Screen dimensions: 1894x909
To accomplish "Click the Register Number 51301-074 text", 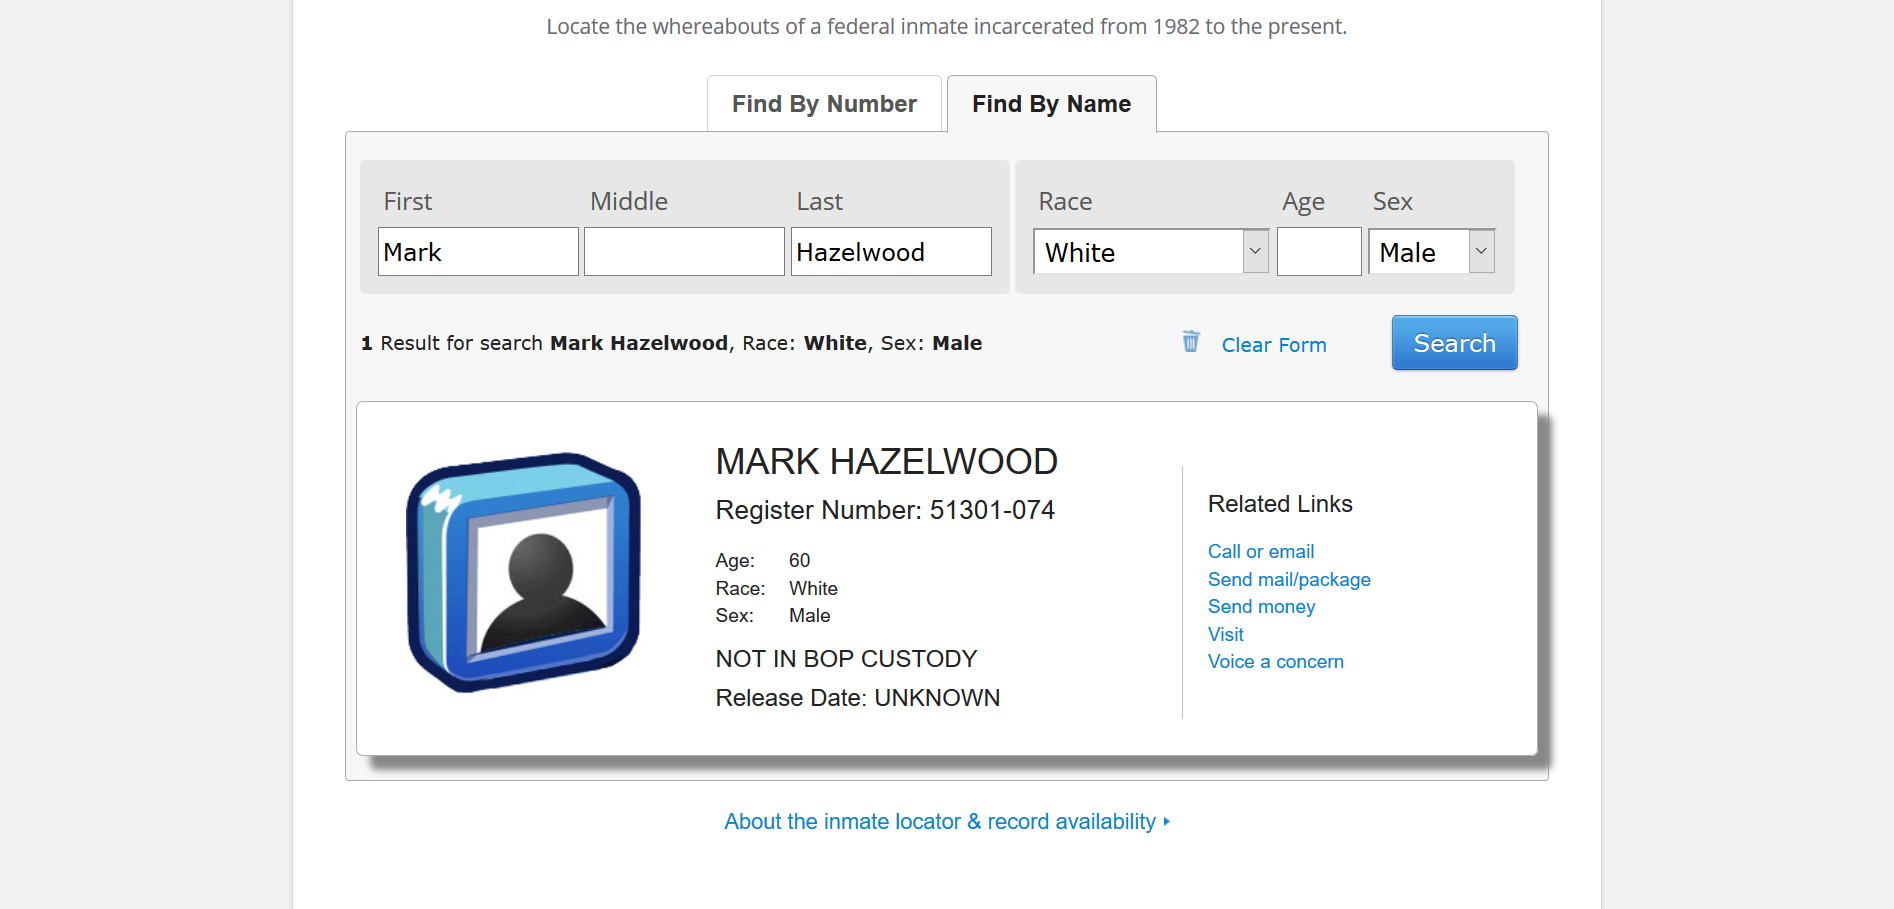I will (x=885, y=510).
